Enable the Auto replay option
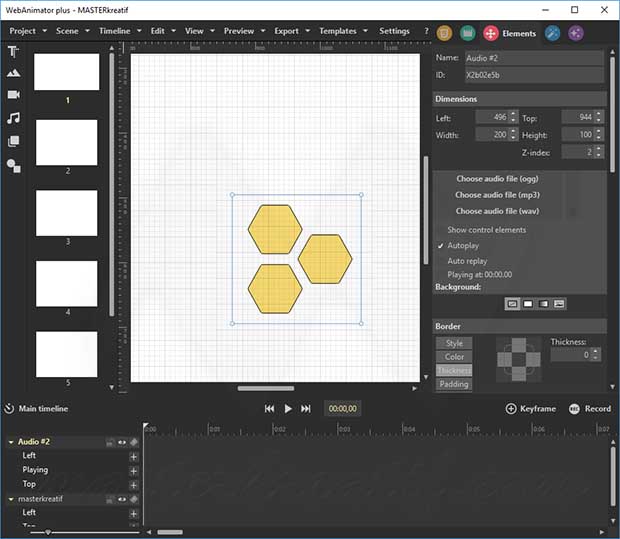The image size is (620, 539). click(467, 260)
